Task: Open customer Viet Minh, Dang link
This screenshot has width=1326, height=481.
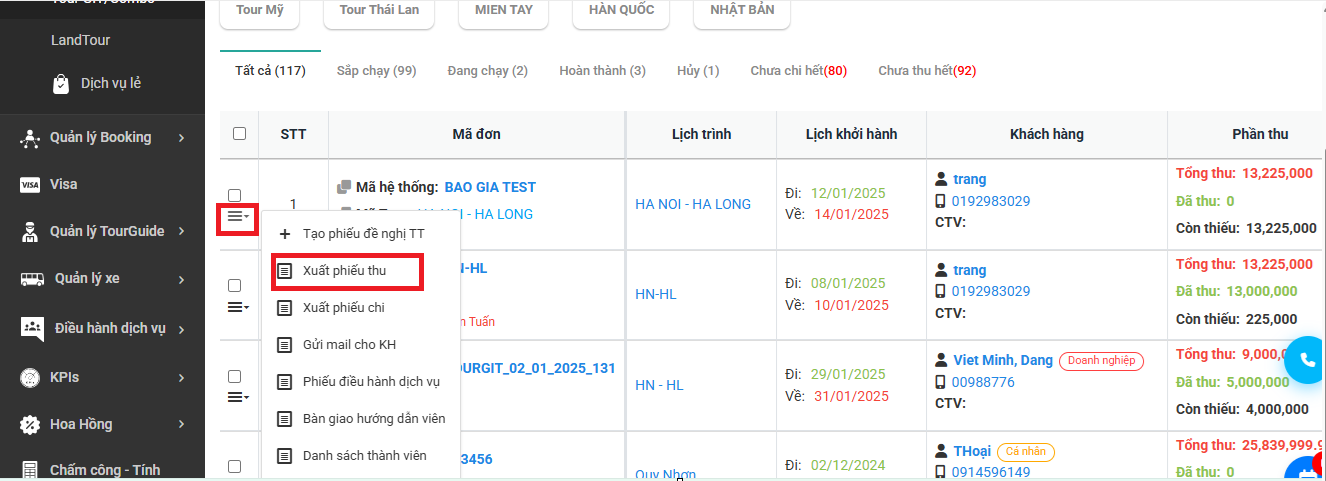Action: pos(1003,360)
